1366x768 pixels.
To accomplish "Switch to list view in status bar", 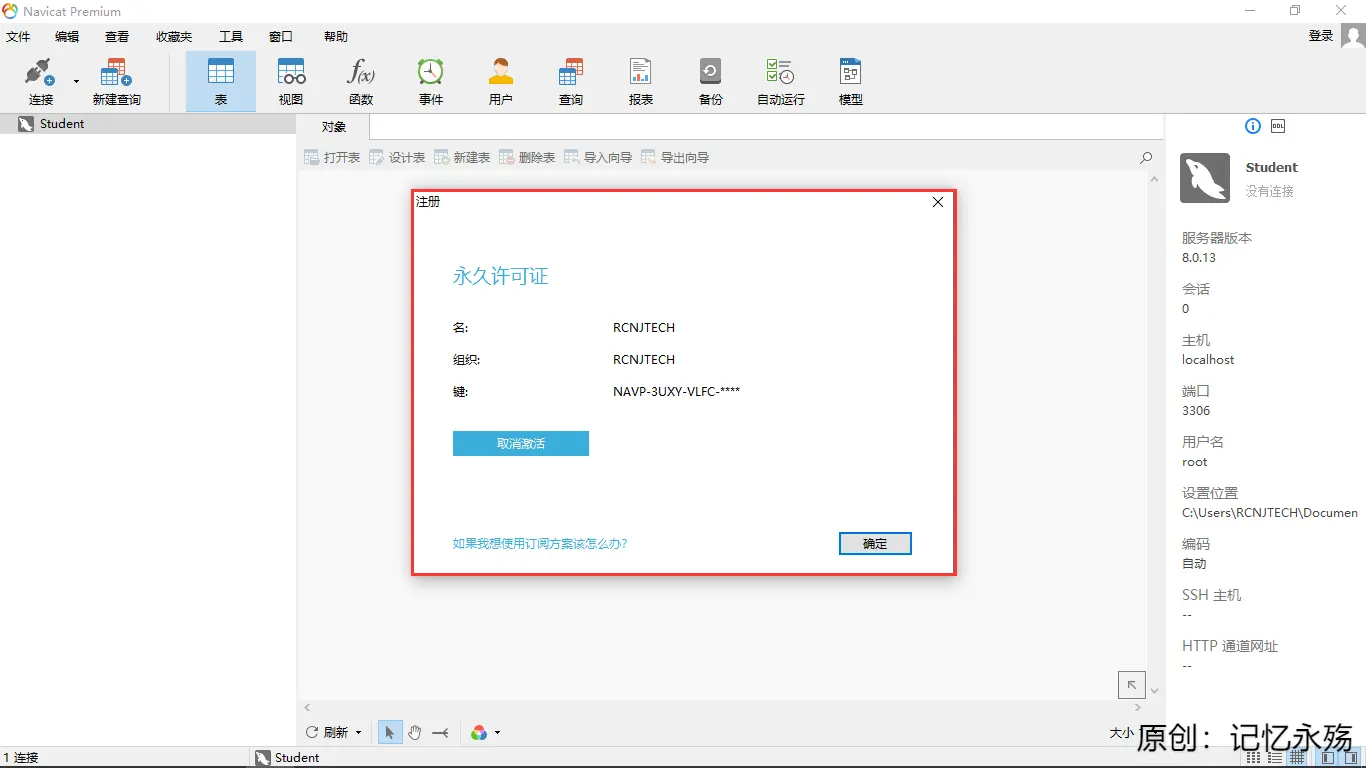I will [1276, 759].
